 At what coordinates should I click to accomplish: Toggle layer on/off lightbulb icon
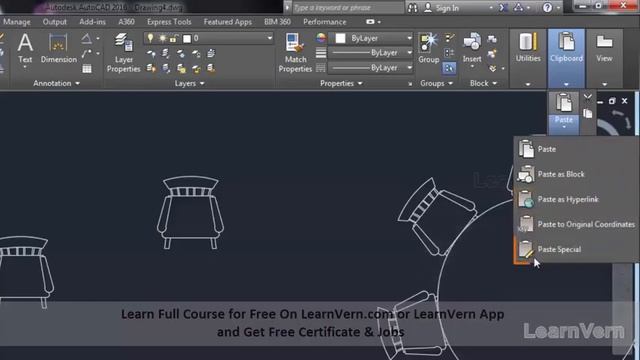[x=150, y=38]
